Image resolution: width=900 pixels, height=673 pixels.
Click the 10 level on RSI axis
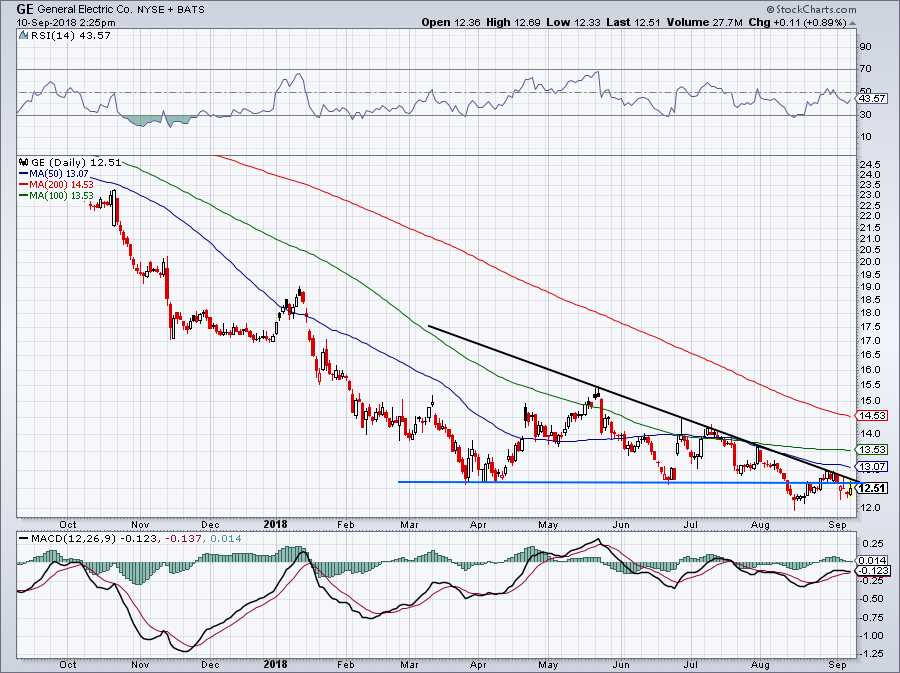click(865, 137)
